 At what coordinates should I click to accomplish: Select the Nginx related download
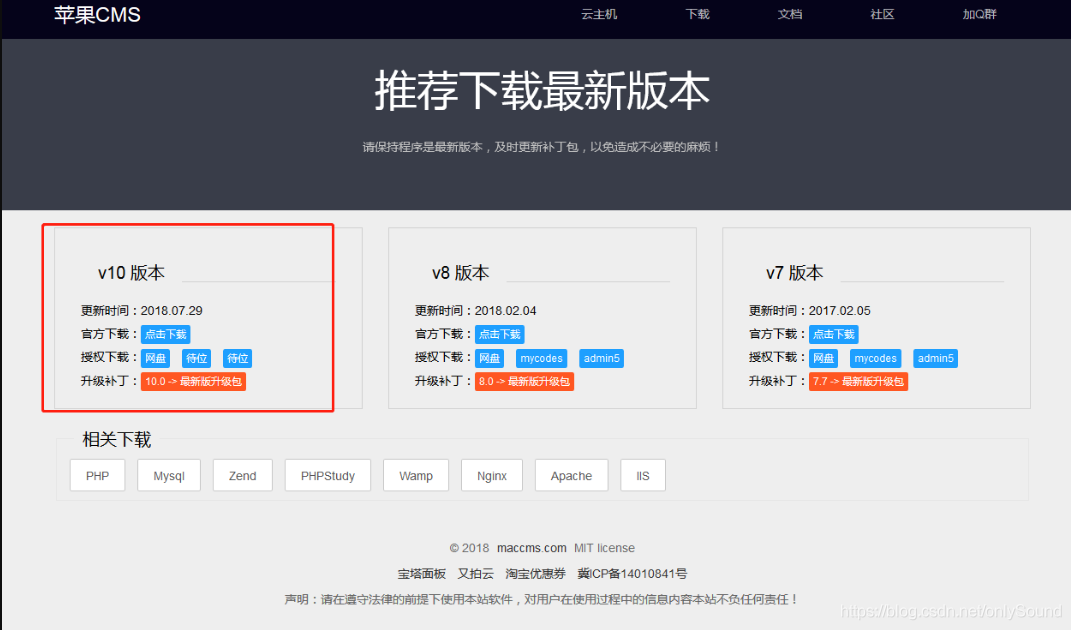point(491,475)
